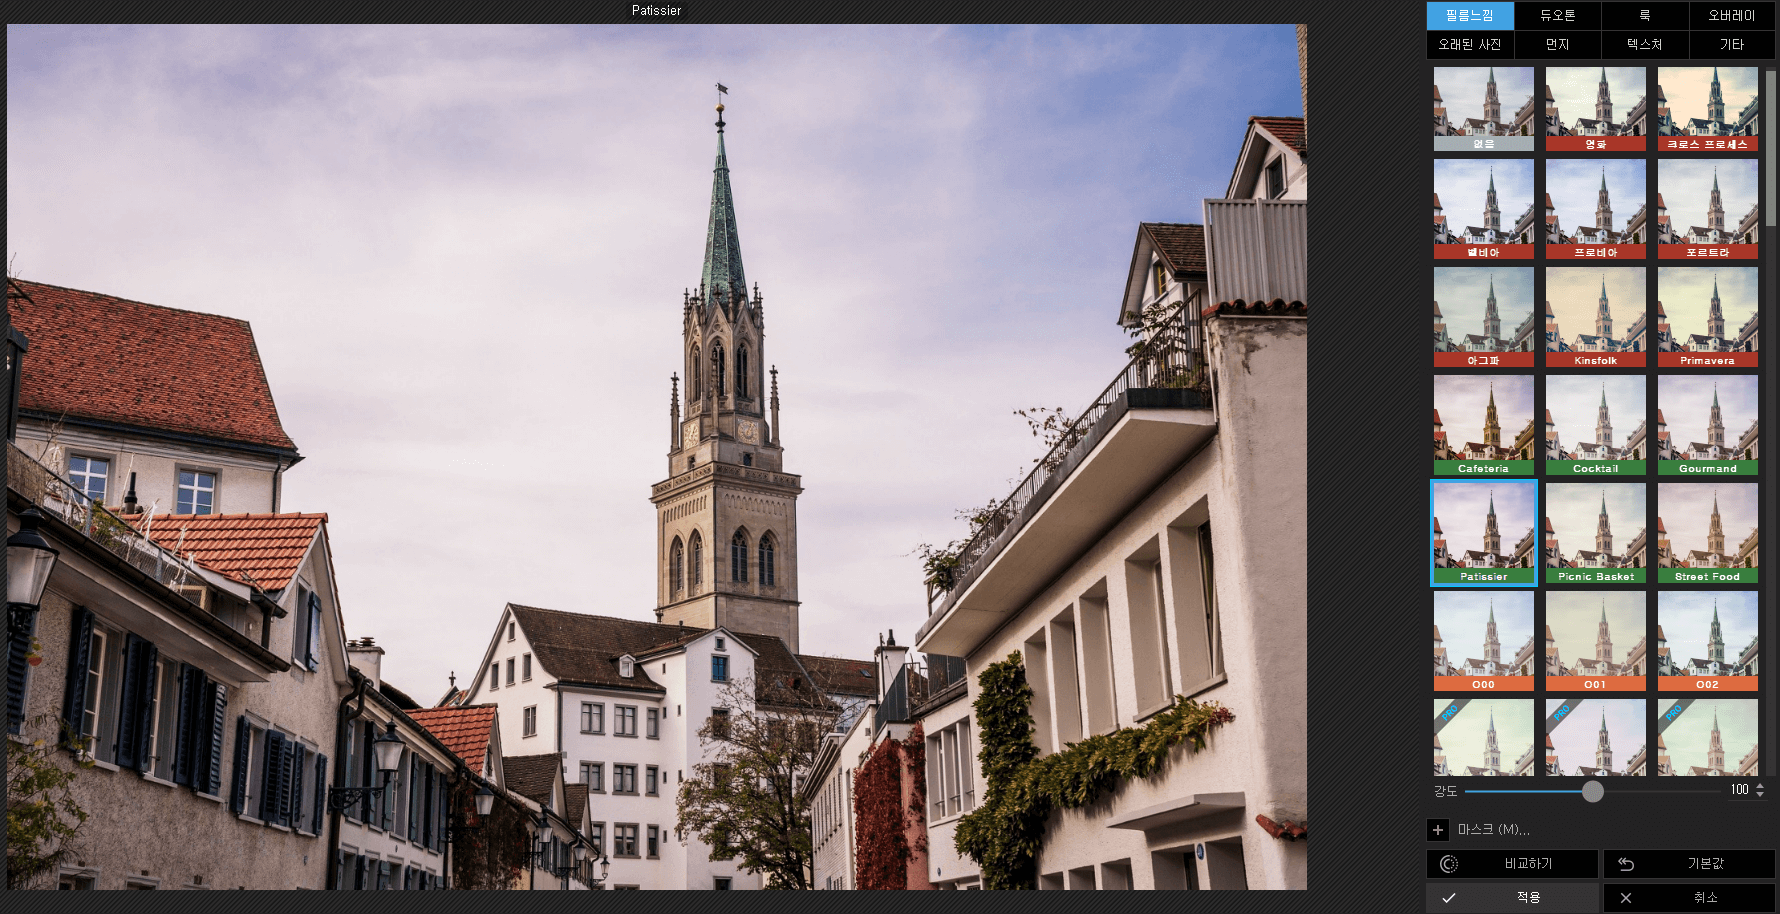Image resolution: width=1780 pixels, height=914 pixels.
Task: Apply the Gourmand film filter
Action: point(1707,425)
